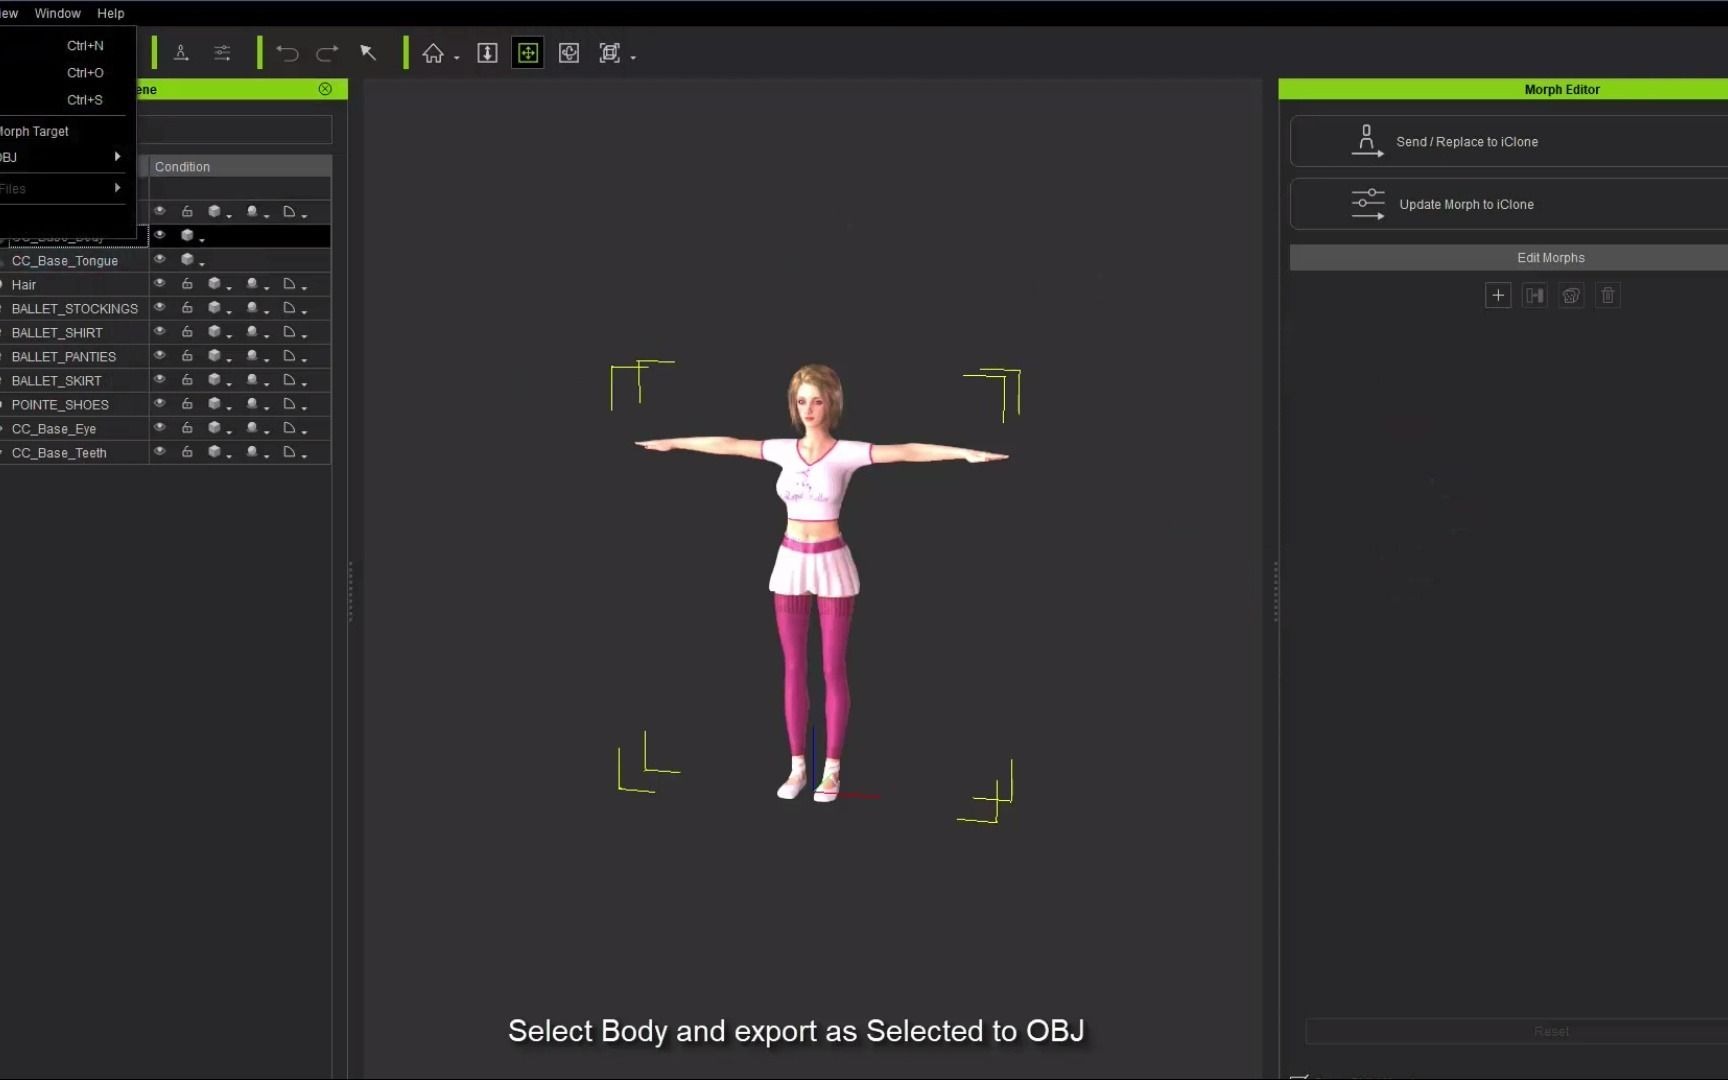The height and width of the screenshot is (1080, 1728).
Task: Expand the mesh dropdown next to CC_Base_Tongue
Action: click(200, 262)
